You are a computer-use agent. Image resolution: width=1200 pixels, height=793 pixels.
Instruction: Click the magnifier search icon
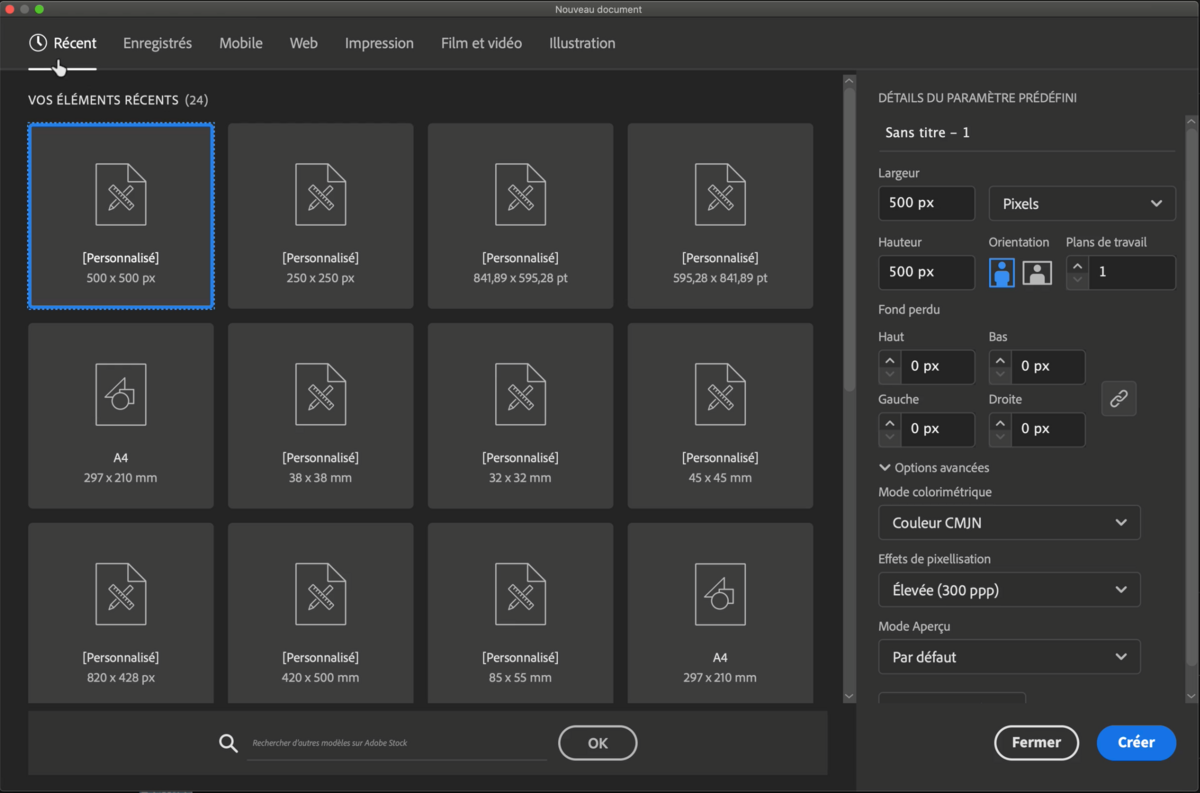pyautogui.click(x=229, y=743)
